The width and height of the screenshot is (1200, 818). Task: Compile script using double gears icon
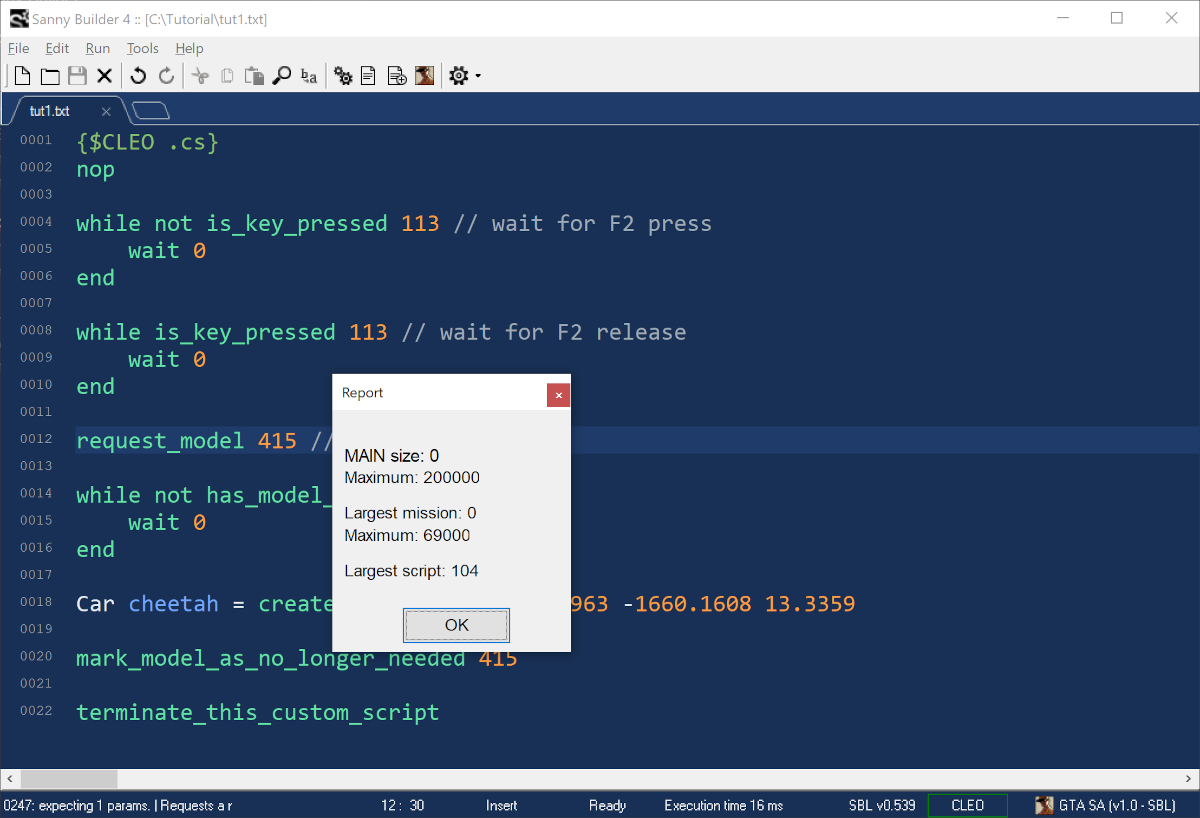(343, 76)
